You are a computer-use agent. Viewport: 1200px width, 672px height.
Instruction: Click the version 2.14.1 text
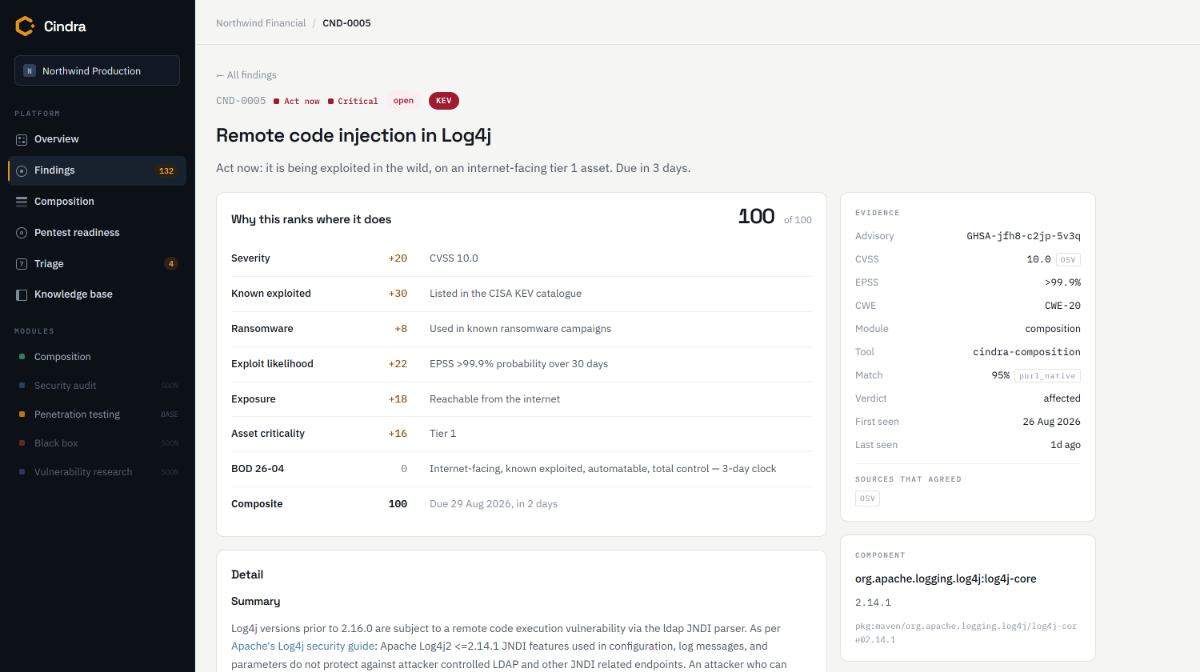[x=873, y=602]
